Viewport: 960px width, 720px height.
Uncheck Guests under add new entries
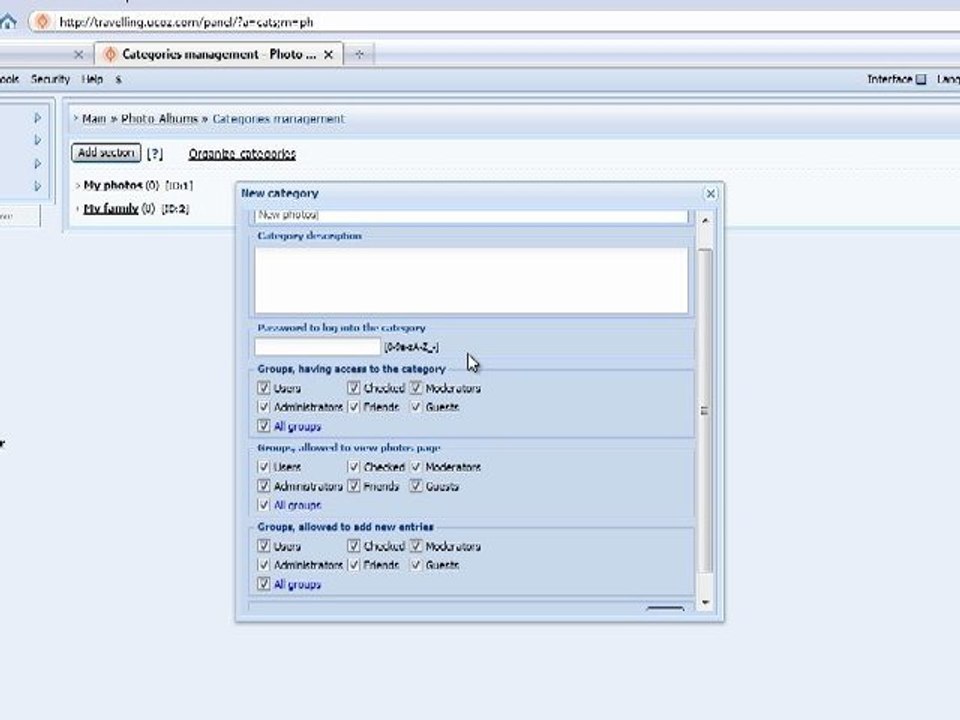tap(416, 564)
